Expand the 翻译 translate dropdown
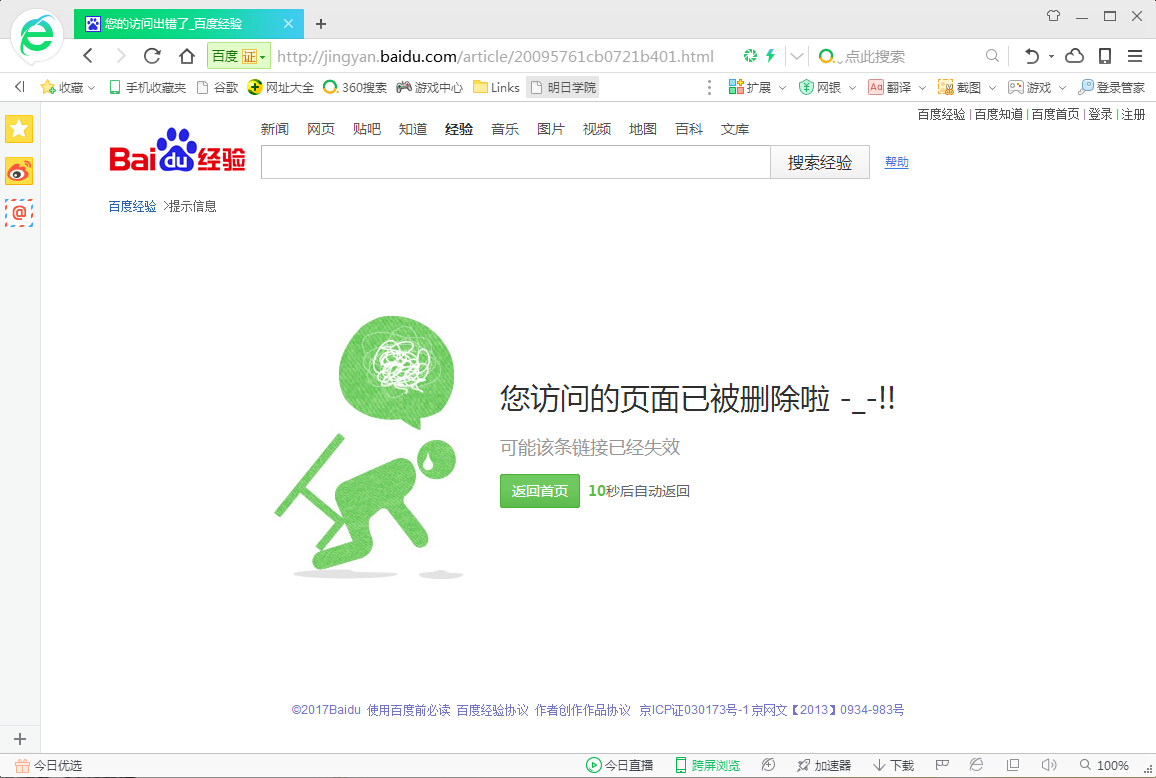 pyautogui.click(x=922, y=88)
